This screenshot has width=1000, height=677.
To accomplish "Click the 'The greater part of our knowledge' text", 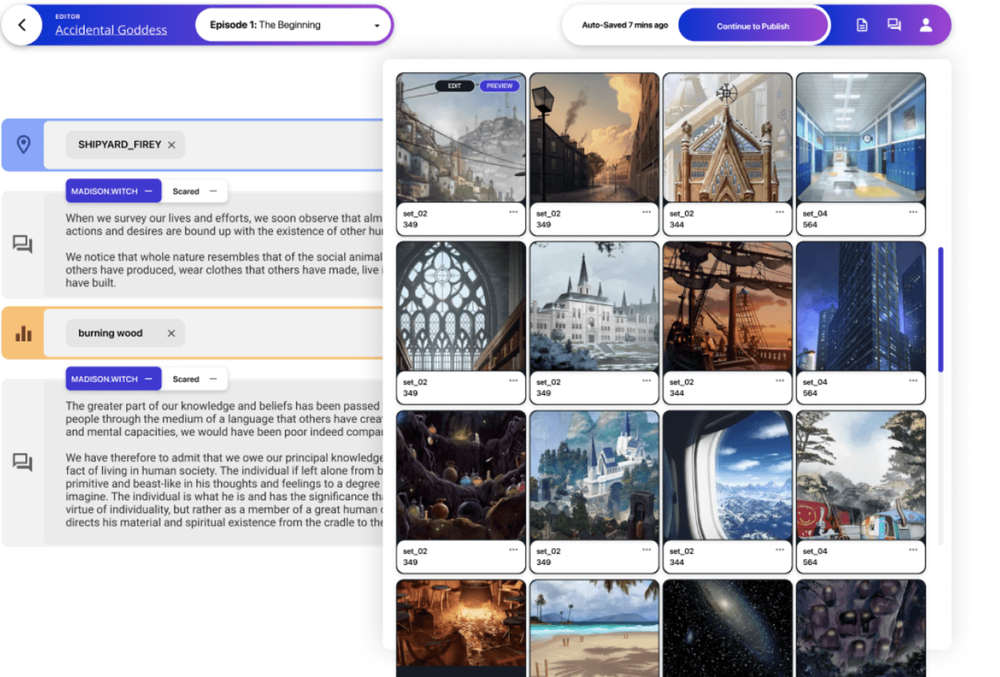I will tap(224, 419).
